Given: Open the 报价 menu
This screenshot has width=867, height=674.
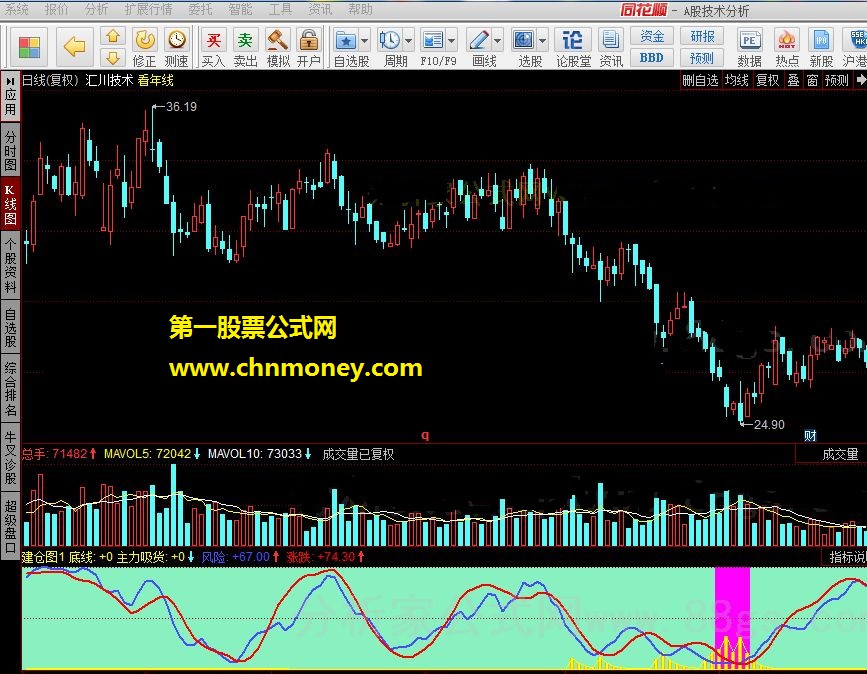Looking at the screenshot, I should point(57,9).
